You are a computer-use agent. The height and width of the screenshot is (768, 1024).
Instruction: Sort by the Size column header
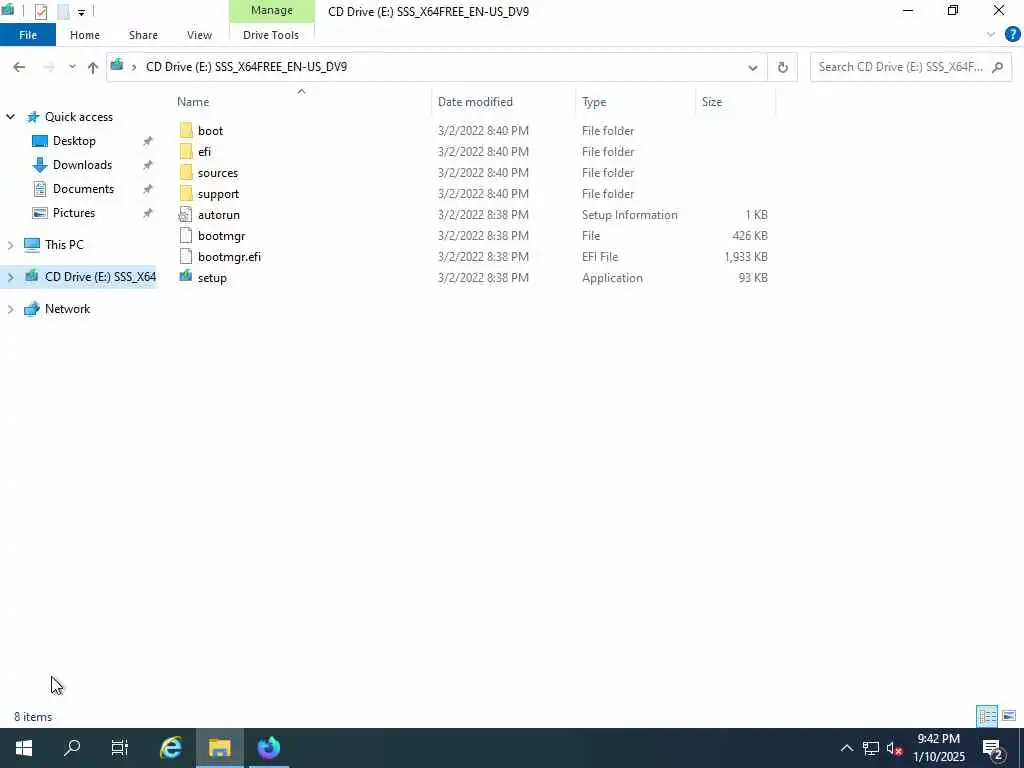(712, 102)
